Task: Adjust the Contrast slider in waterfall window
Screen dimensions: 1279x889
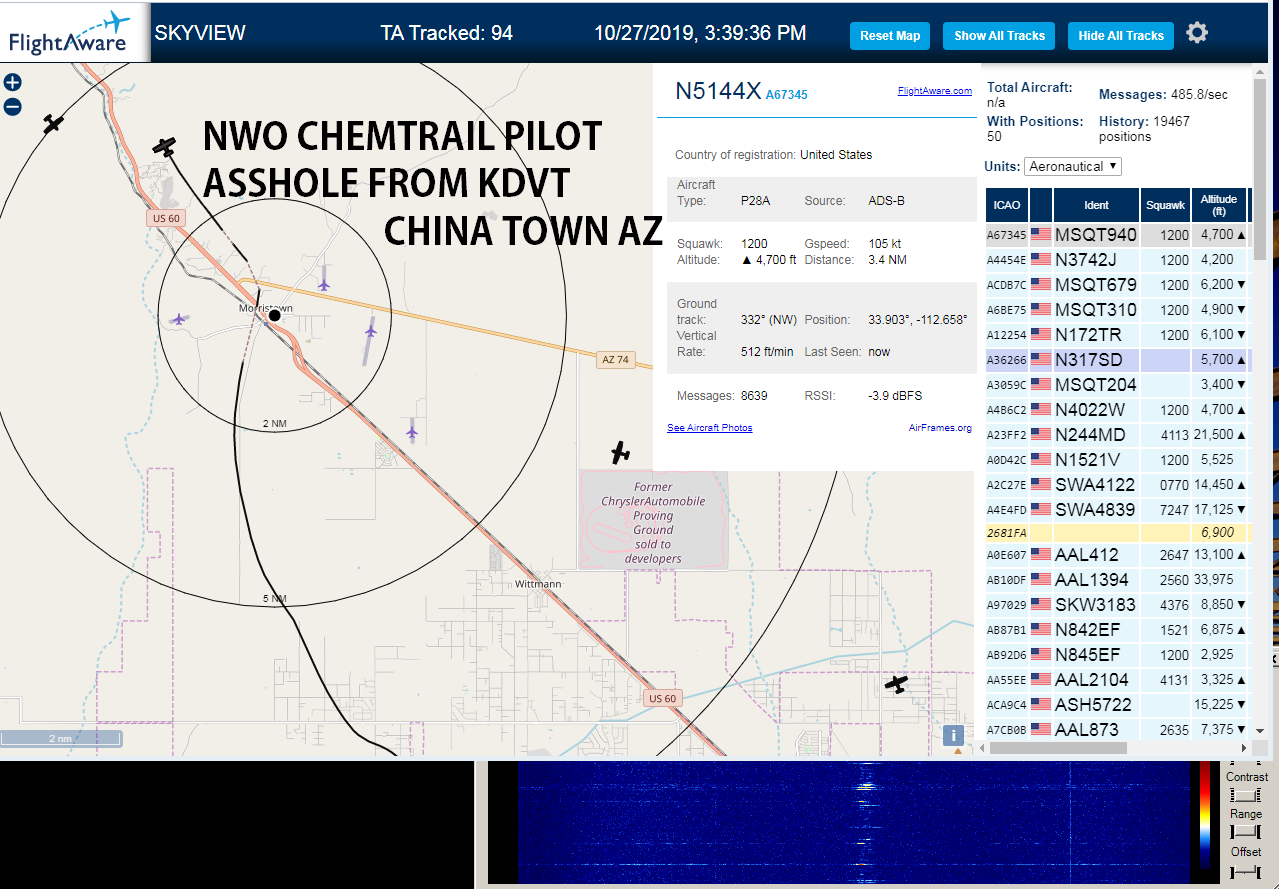Action: click(x=1246, y=795)
